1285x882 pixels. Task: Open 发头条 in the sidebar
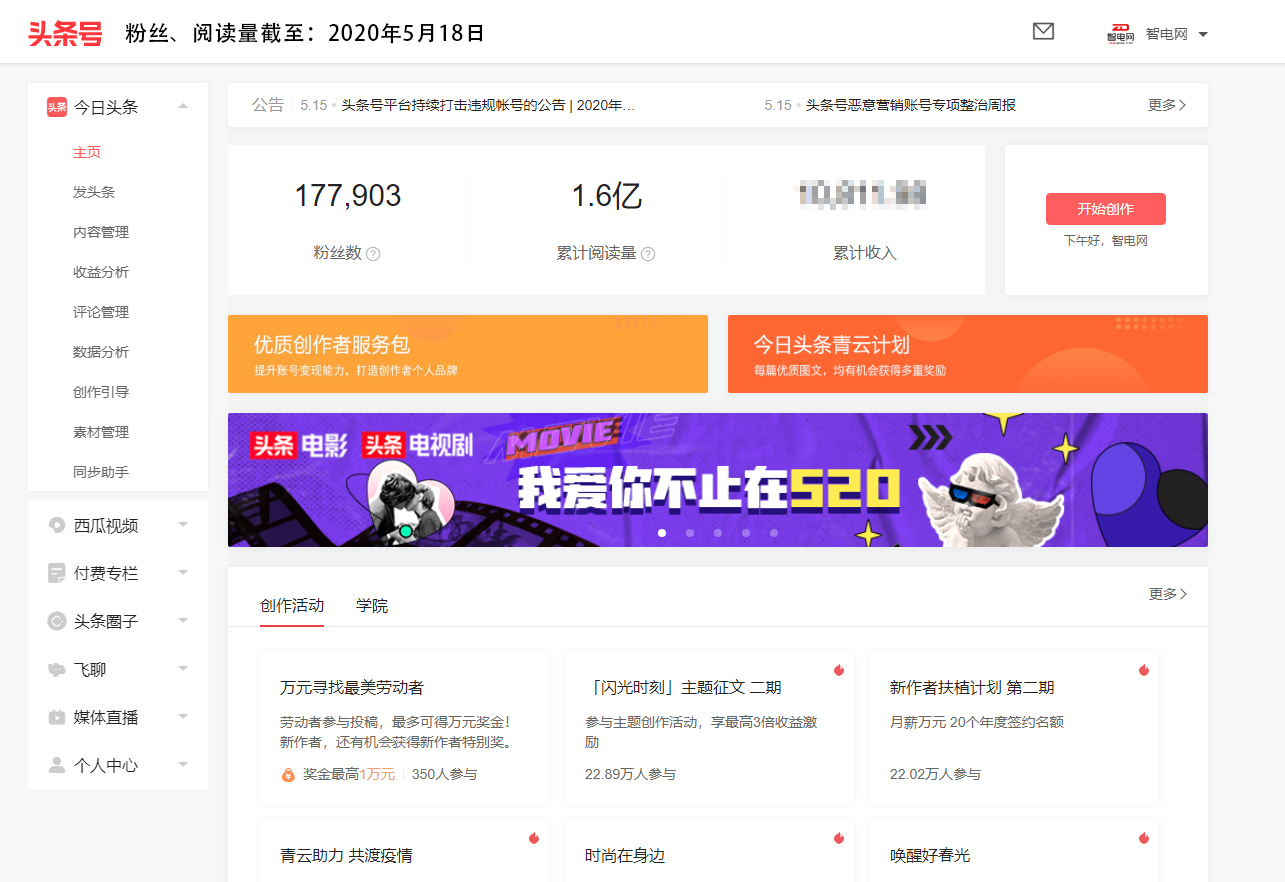(94, 192)
